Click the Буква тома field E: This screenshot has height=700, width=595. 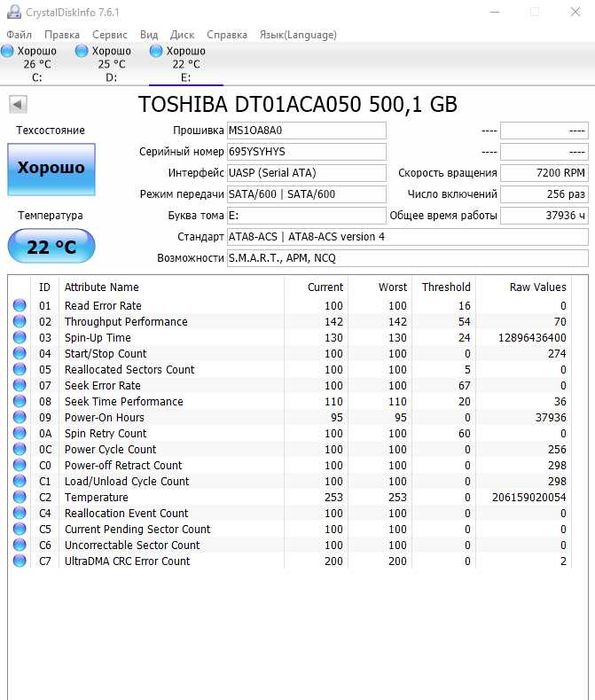(x=307, y=216)
